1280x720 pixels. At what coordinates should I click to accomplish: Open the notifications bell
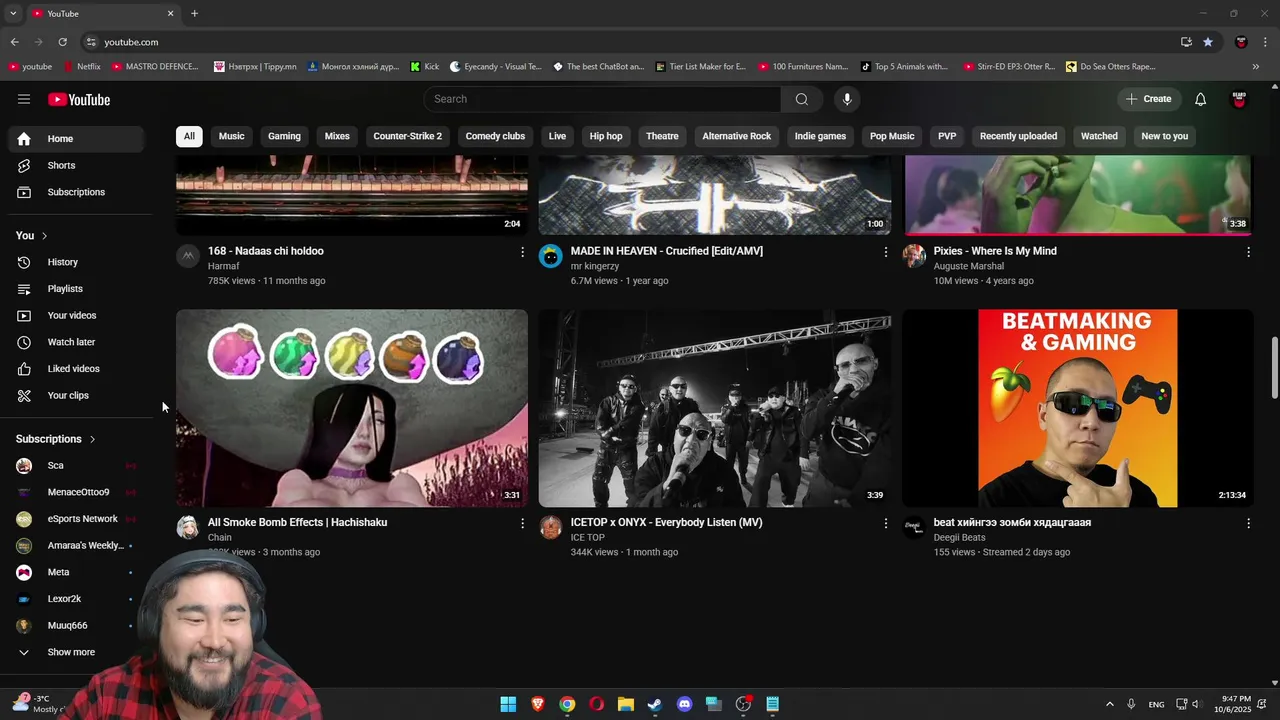tap(1200, 99)
